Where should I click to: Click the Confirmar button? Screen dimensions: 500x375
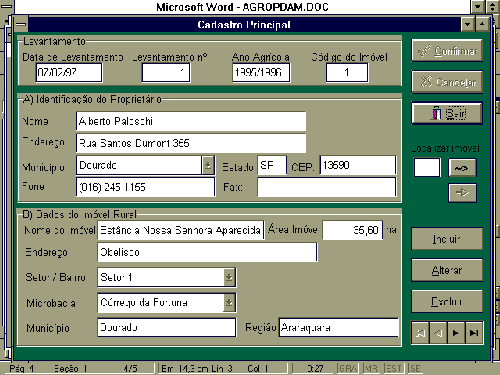tap(447, 51)
